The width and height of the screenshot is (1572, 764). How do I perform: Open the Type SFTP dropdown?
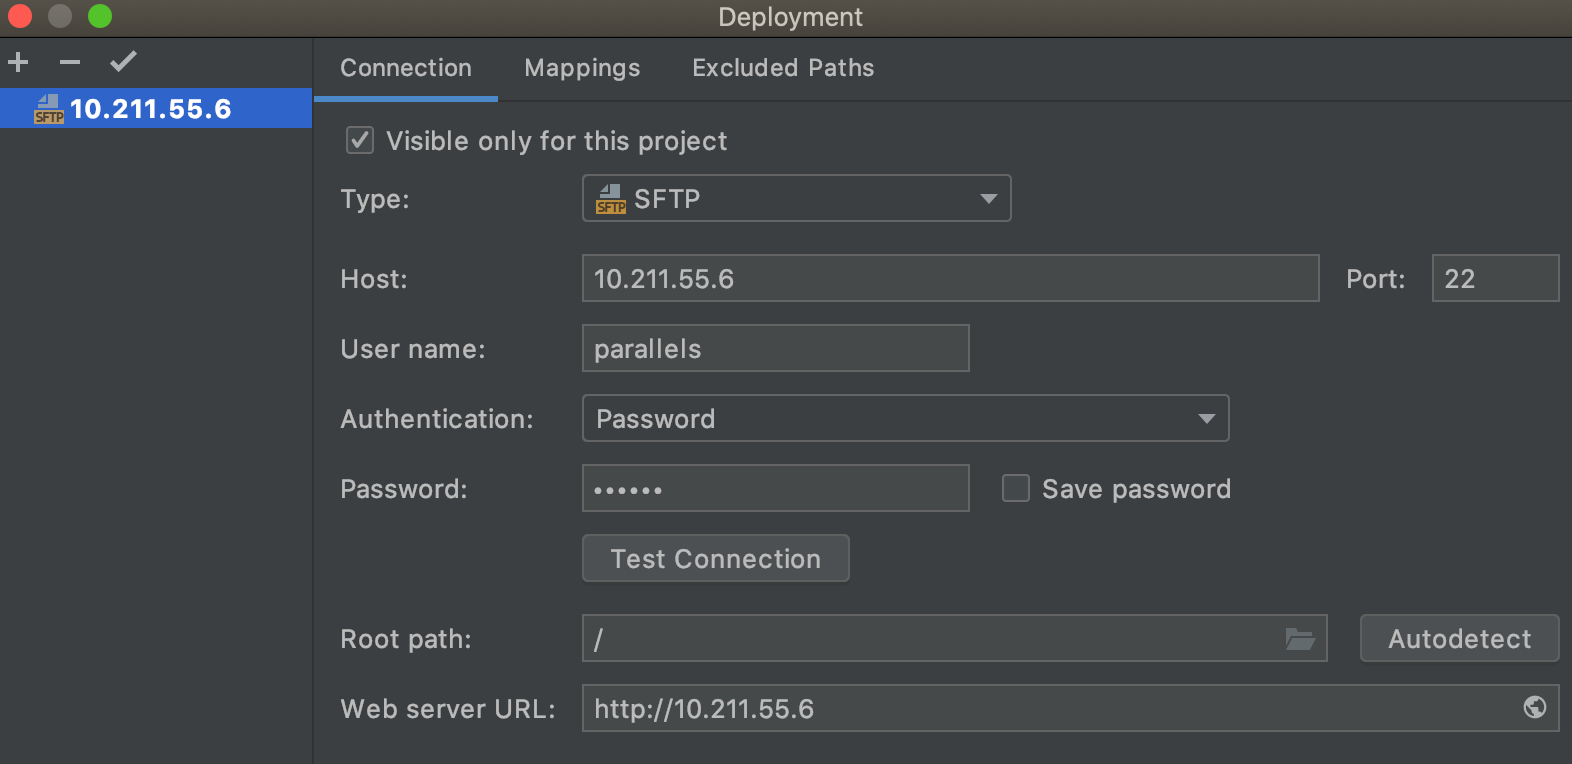(796, 198)
